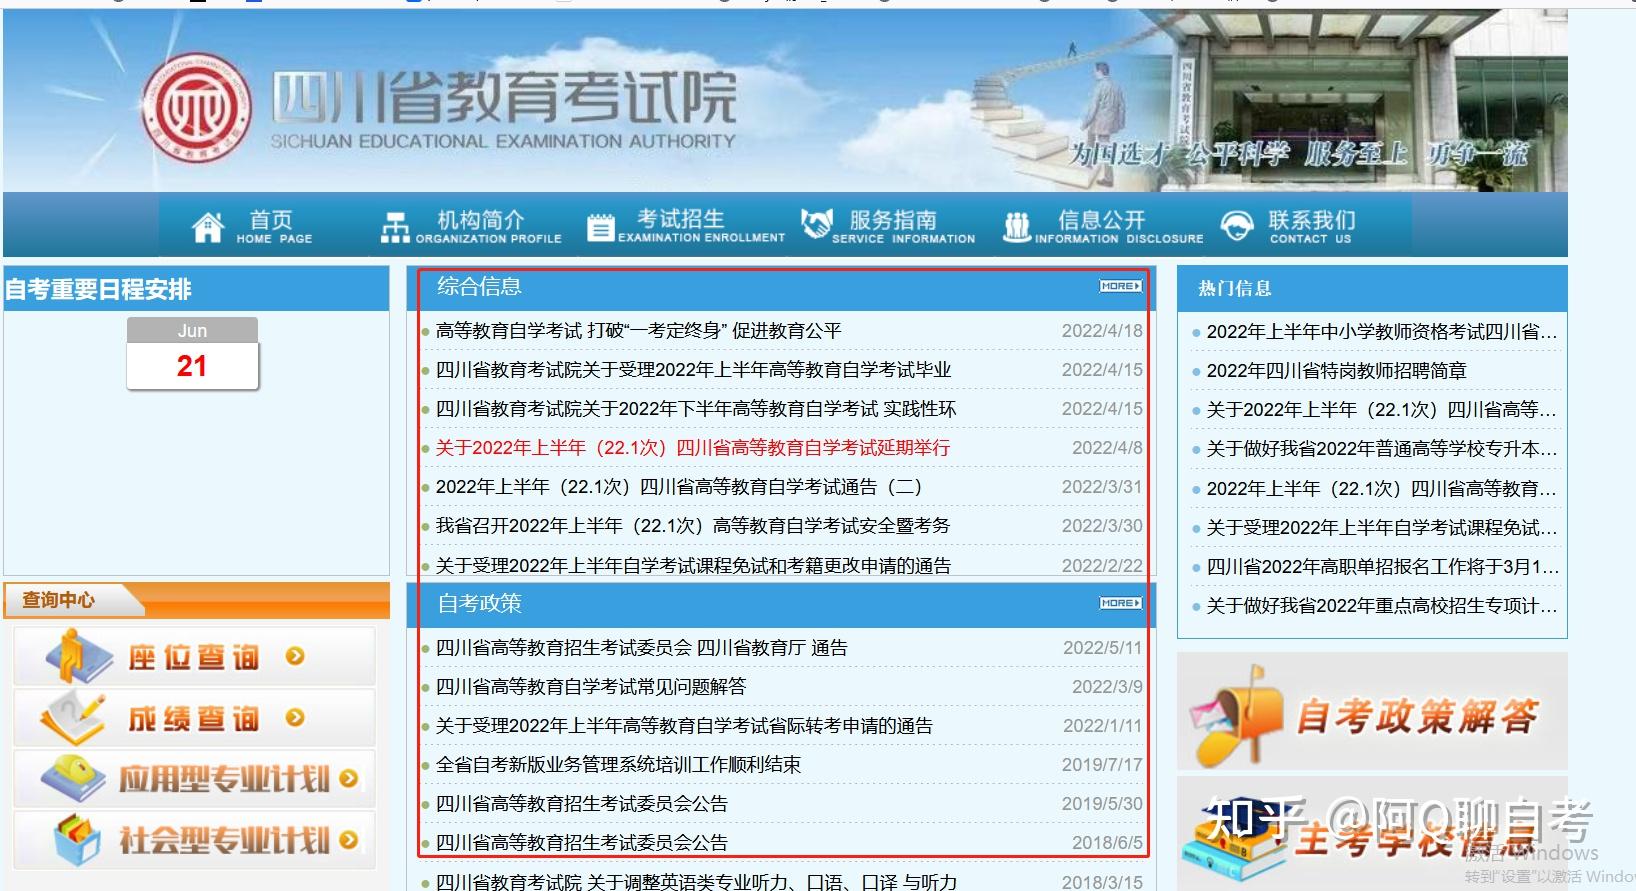
Task: Open 实践性环 notice dated 2022/4/15
Action: (x=696, y=409)
